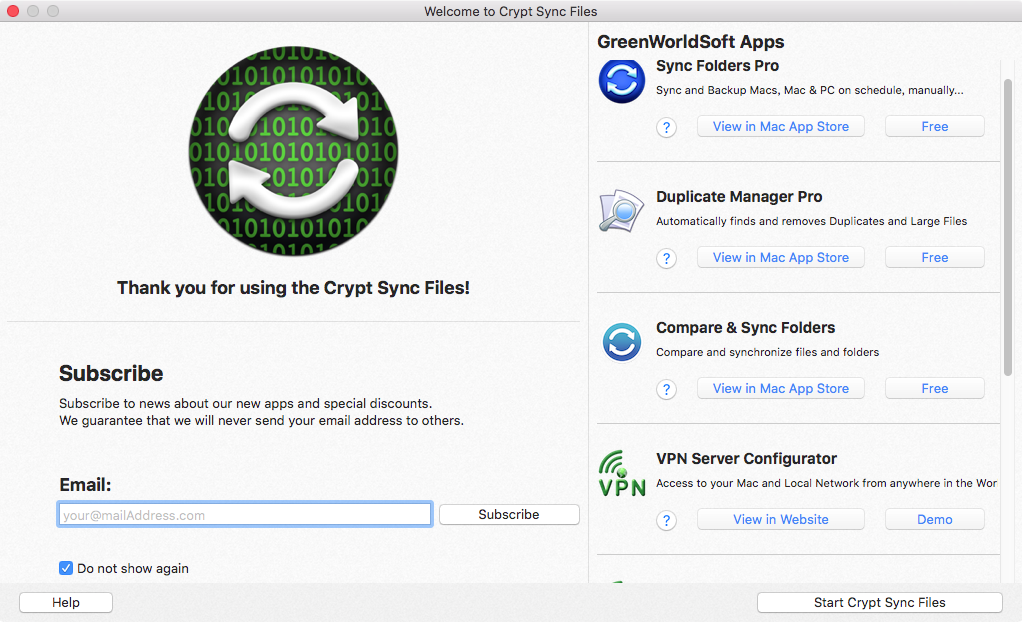Screen dimensions: 1022x622
Task: Click 'Access to your Mac and Local Network' text
Action: pos(826,483)
